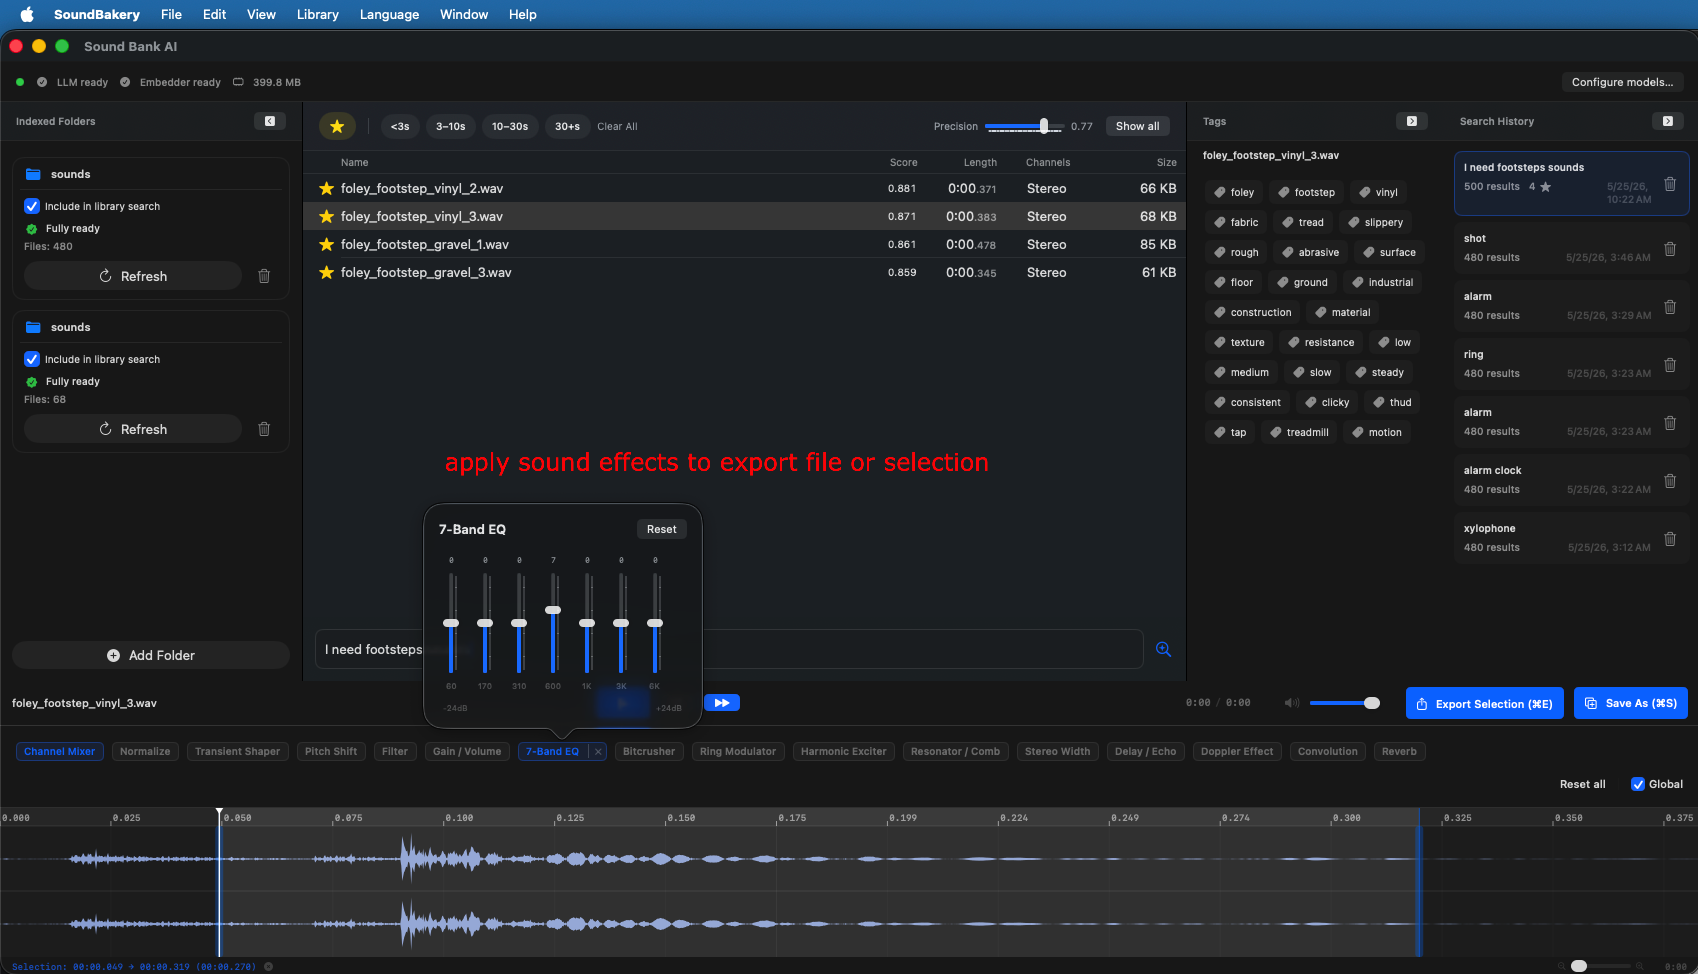Unstar foley_footstep_vinyl_2.wav

pyautogui.click(x=326, y=188)
